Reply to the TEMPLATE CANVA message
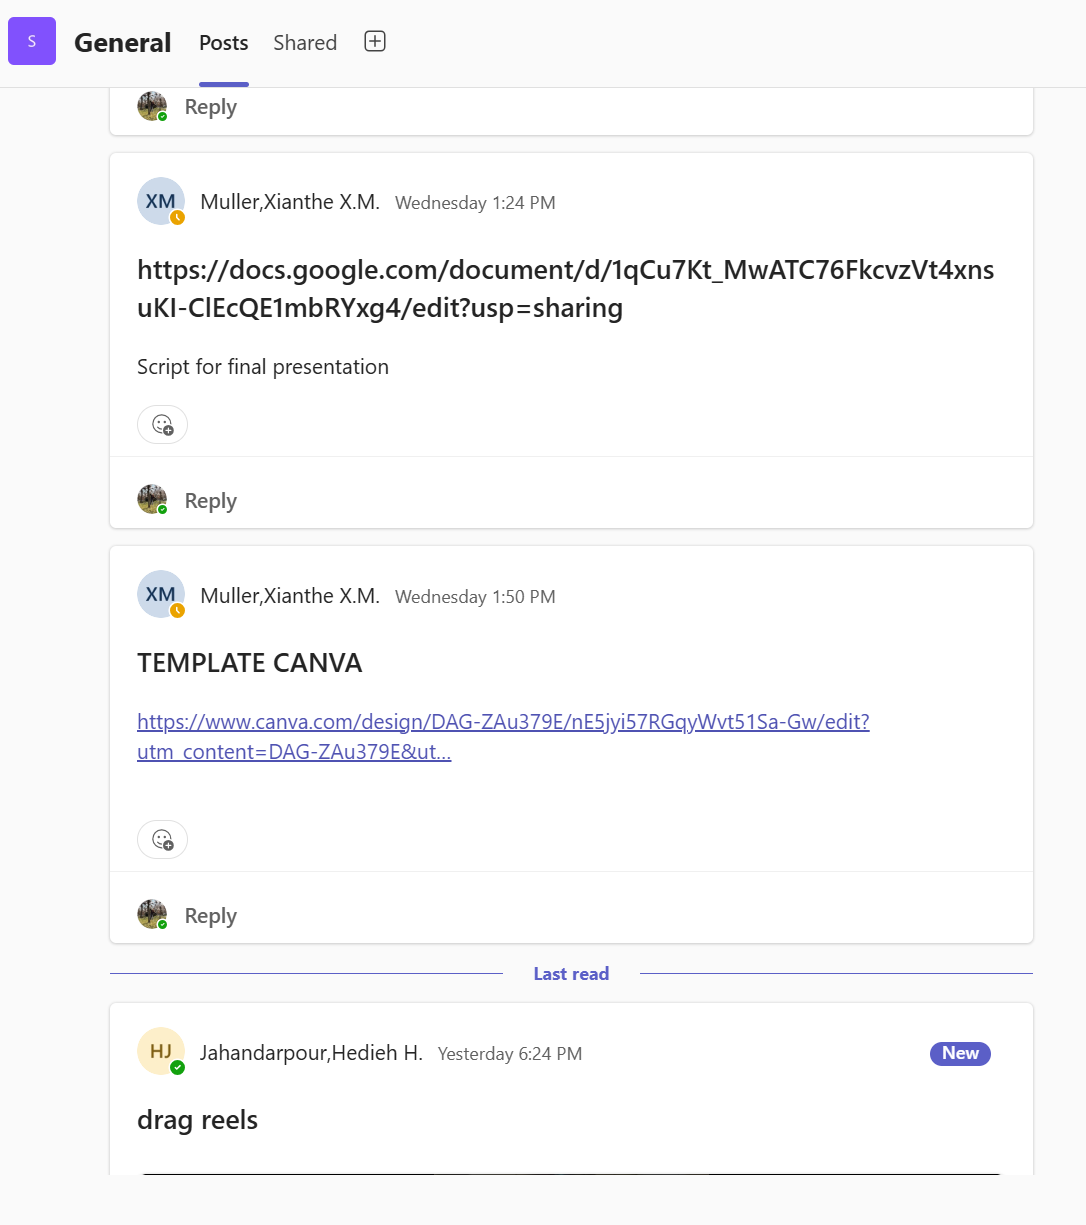The width and height of the screenshot is (1086, 1225). [x=210, y=914]
